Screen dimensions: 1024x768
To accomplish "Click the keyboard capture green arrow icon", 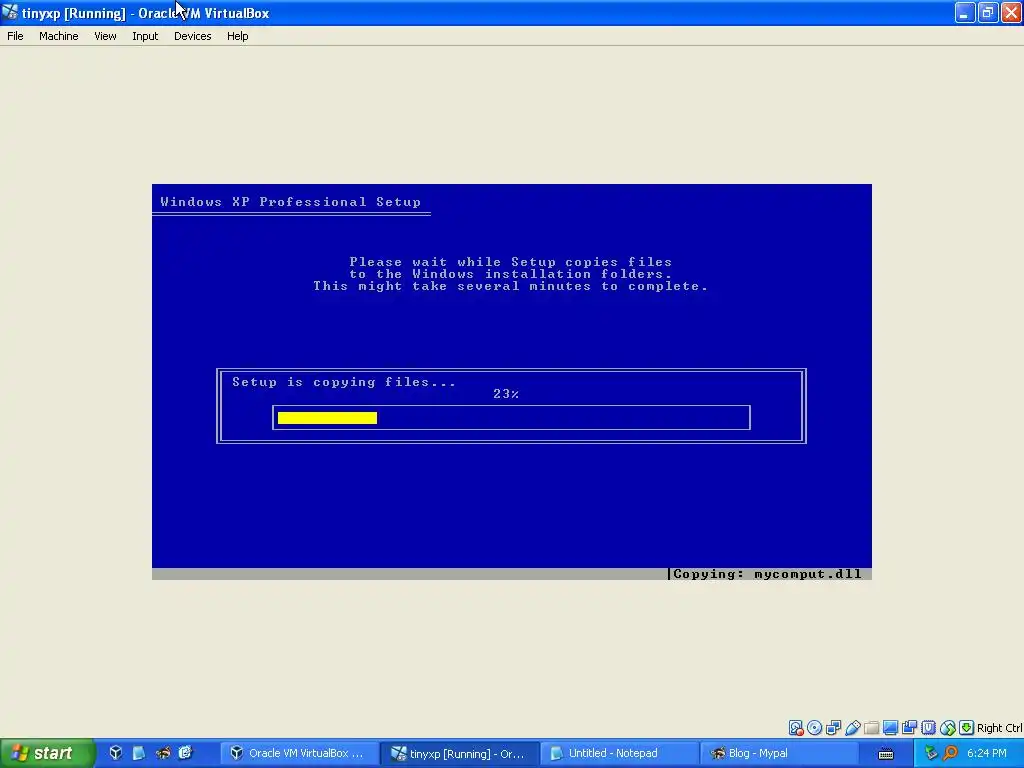I will (967, 728).
